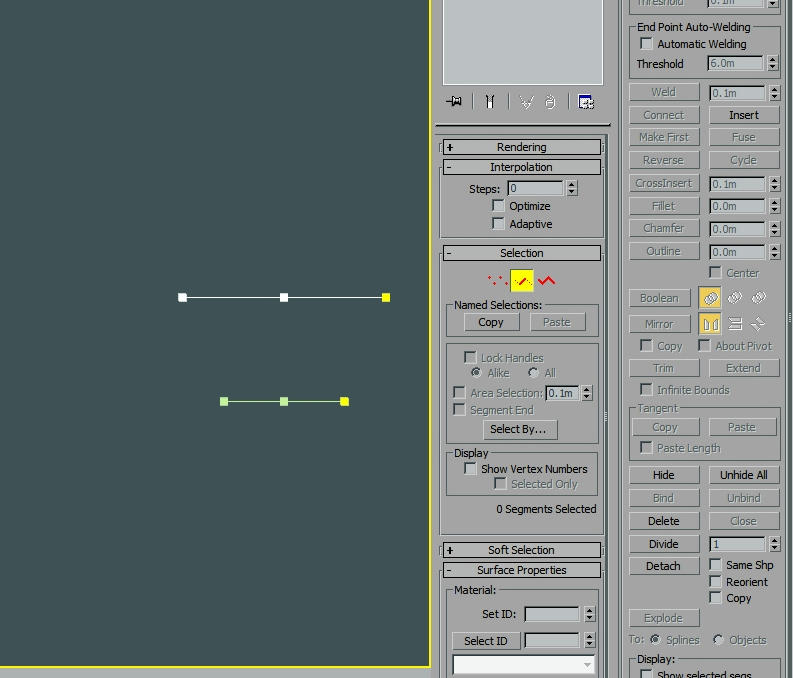Click the Select ID value field
This screenshot has height=678, width=793.
point(552,641)
